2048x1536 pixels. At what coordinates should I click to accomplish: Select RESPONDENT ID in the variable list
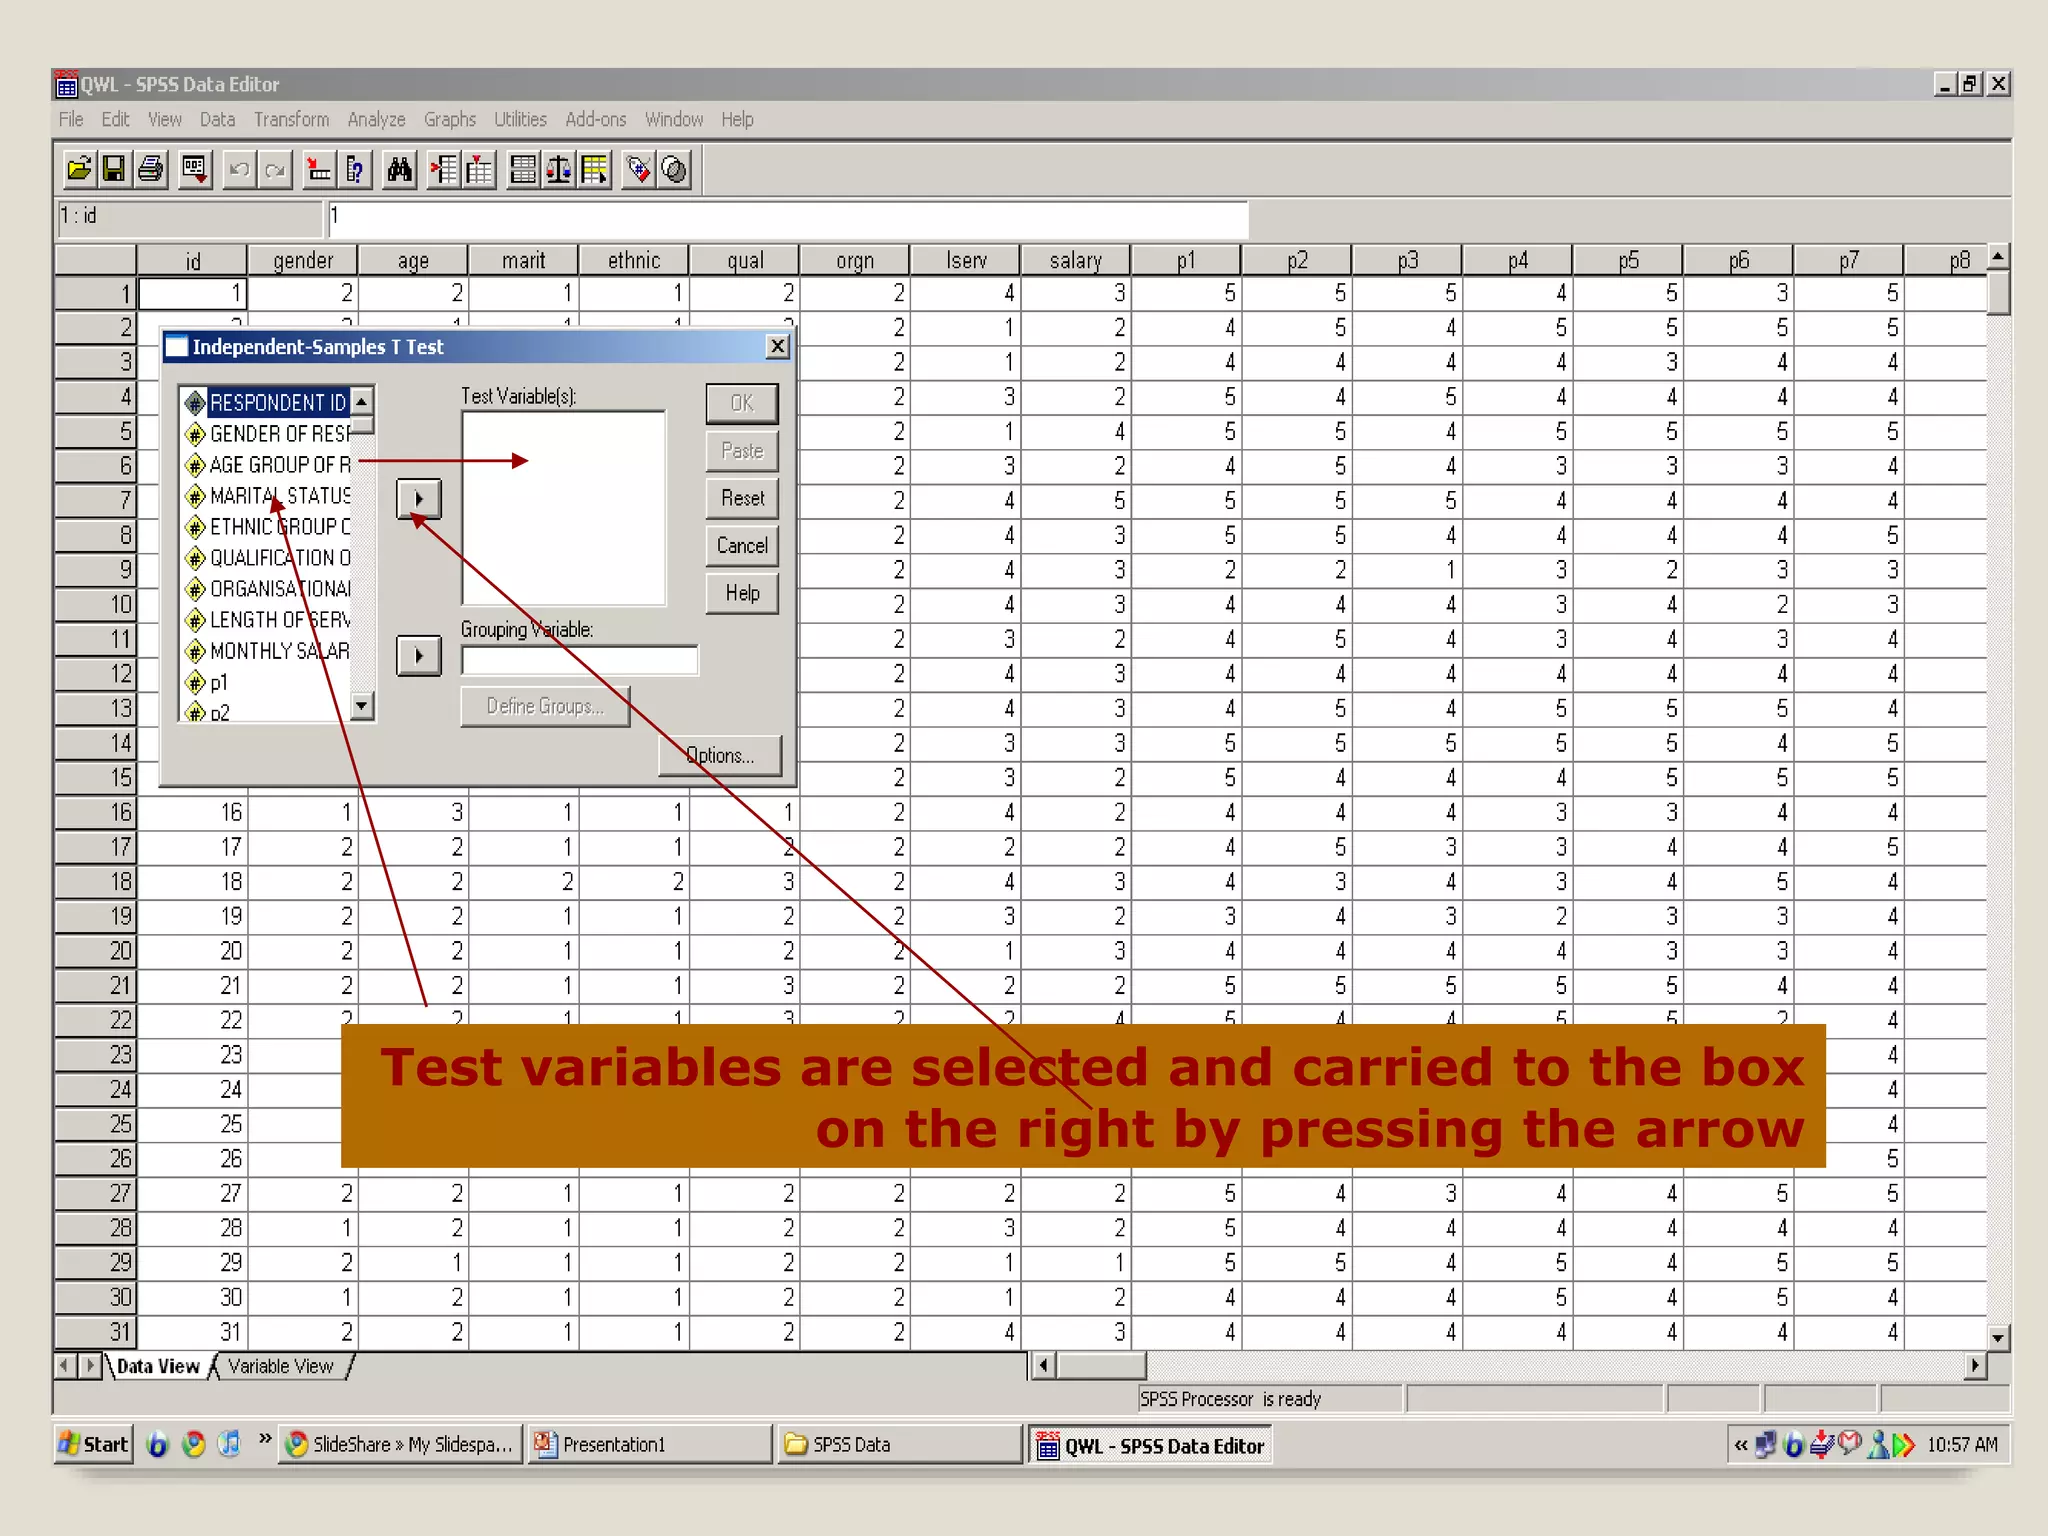point(267,403)
